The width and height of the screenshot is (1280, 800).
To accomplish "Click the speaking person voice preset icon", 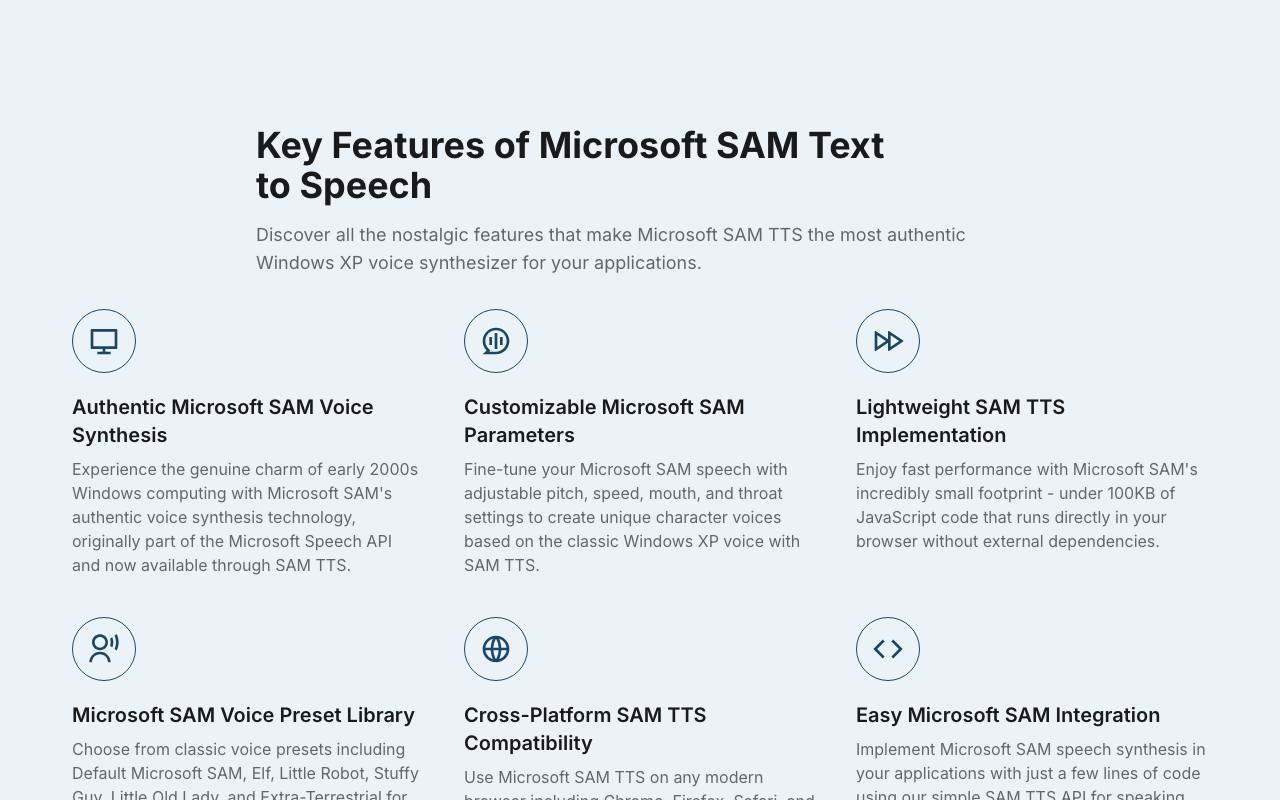I will coord(104,649).
